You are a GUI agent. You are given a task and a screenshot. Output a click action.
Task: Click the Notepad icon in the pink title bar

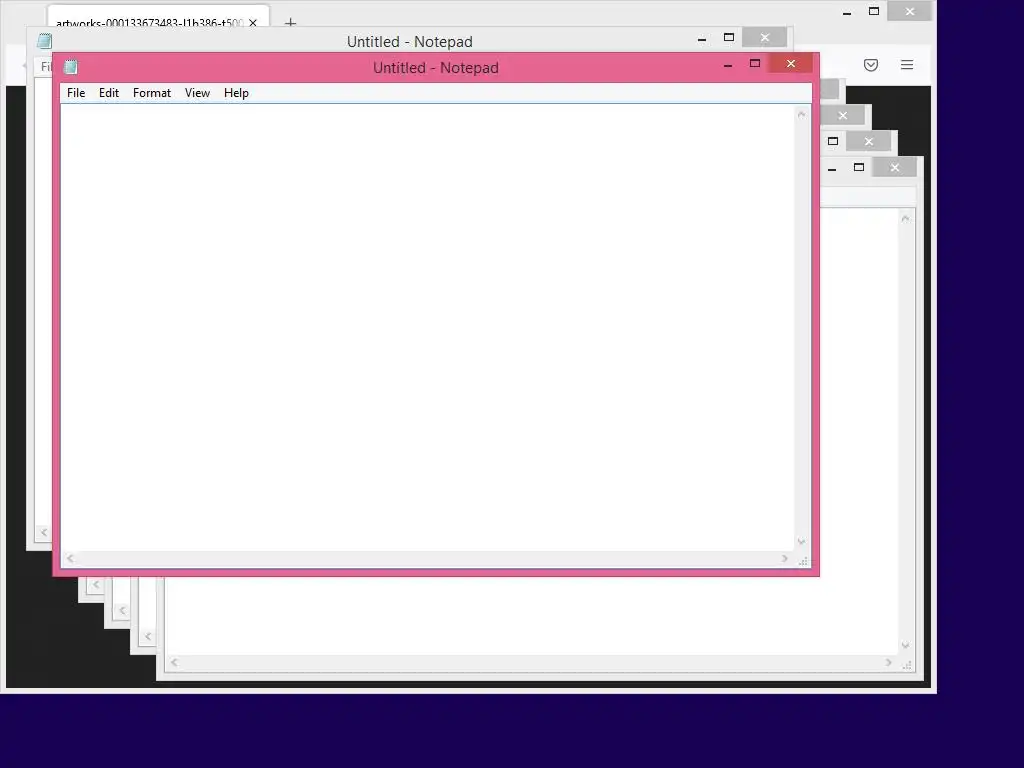pyautogui.click(x=71, y=67)
